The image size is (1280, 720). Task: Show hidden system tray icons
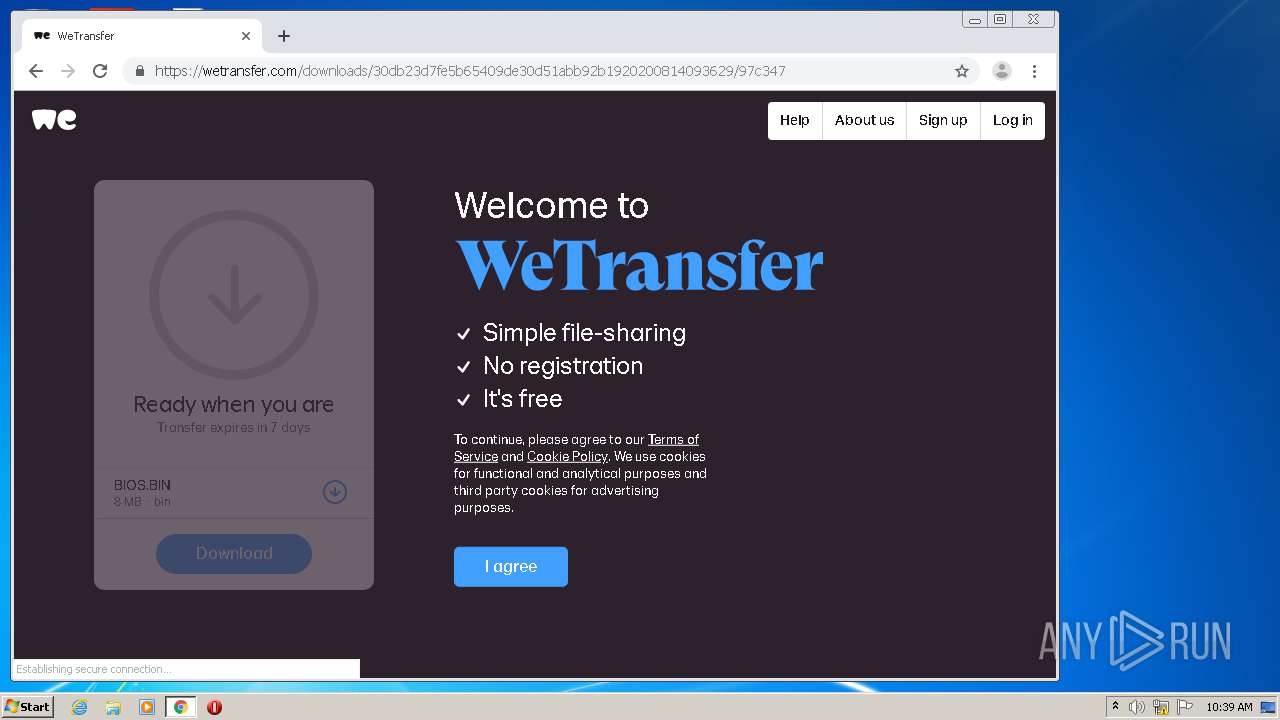pos(1115,707)
